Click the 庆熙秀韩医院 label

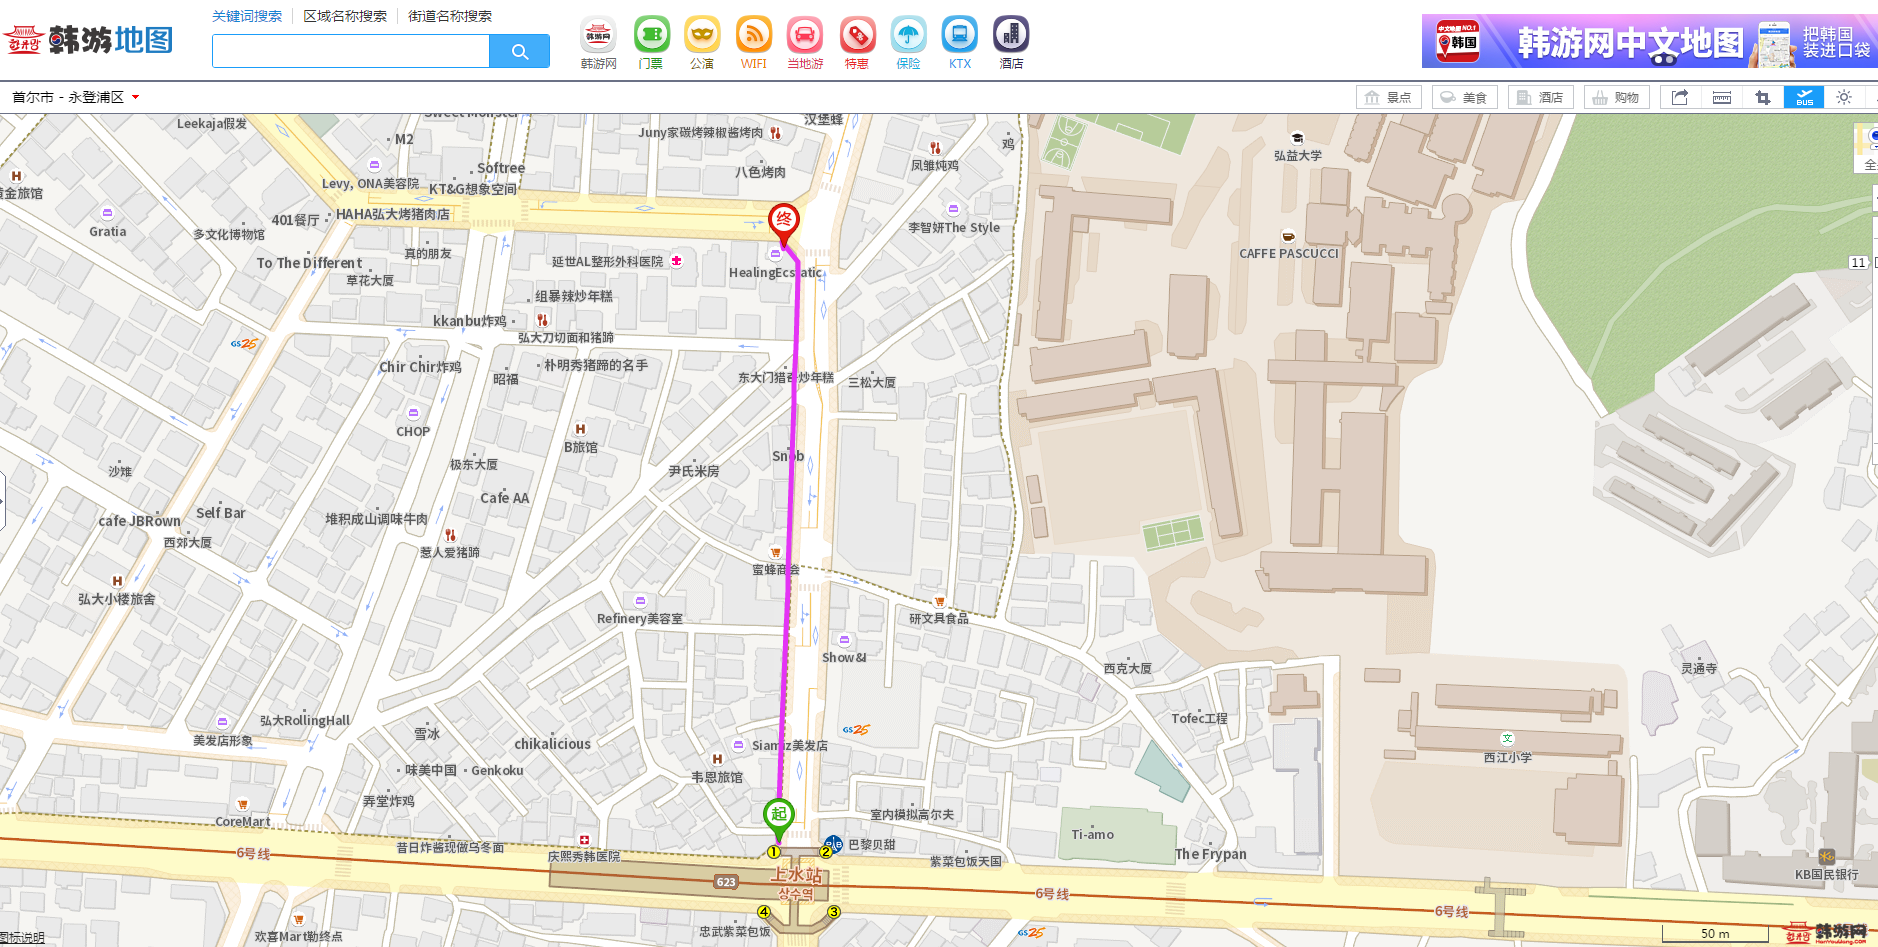point(584,857)
